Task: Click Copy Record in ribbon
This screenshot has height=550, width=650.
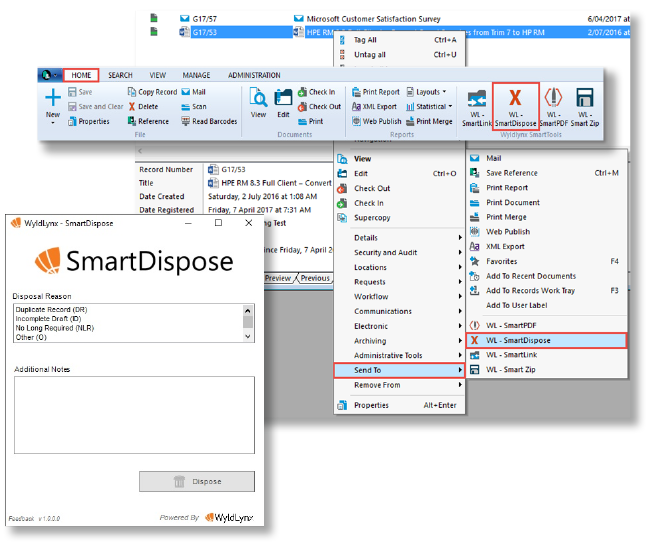Action: pyautogui.click(x=152, y=92)
